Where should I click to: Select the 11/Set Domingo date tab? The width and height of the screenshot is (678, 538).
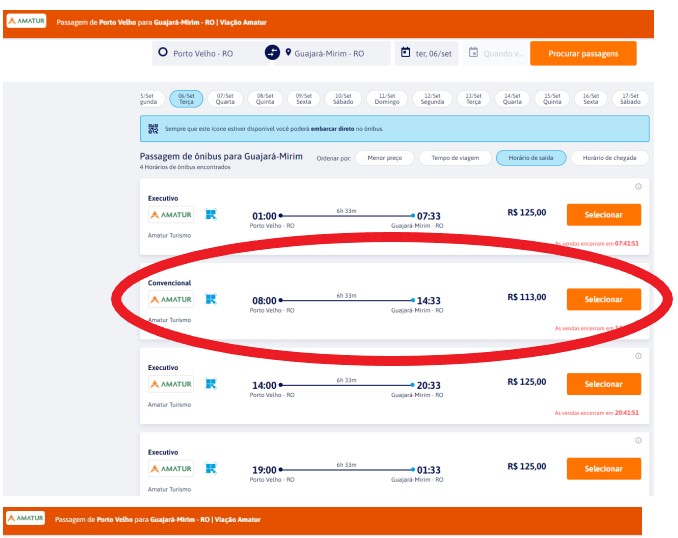pos(387,98)
